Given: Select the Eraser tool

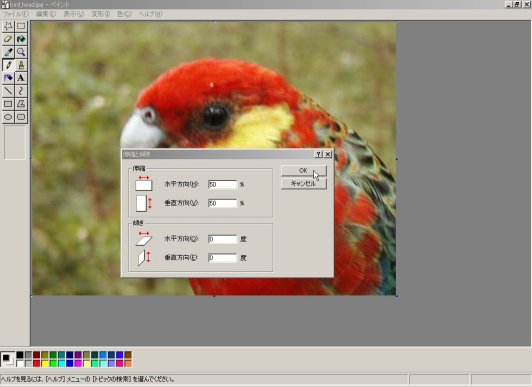Looking at the screenshot, I should pos(8,39).
